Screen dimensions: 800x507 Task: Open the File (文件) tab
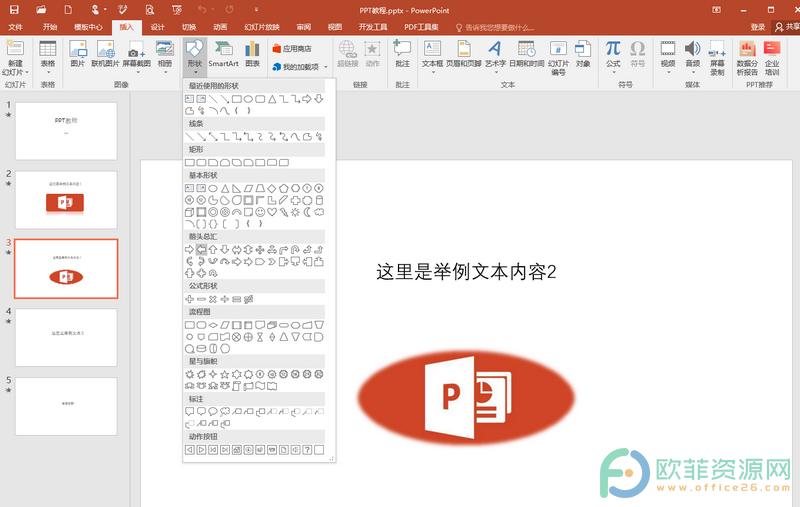15,27
